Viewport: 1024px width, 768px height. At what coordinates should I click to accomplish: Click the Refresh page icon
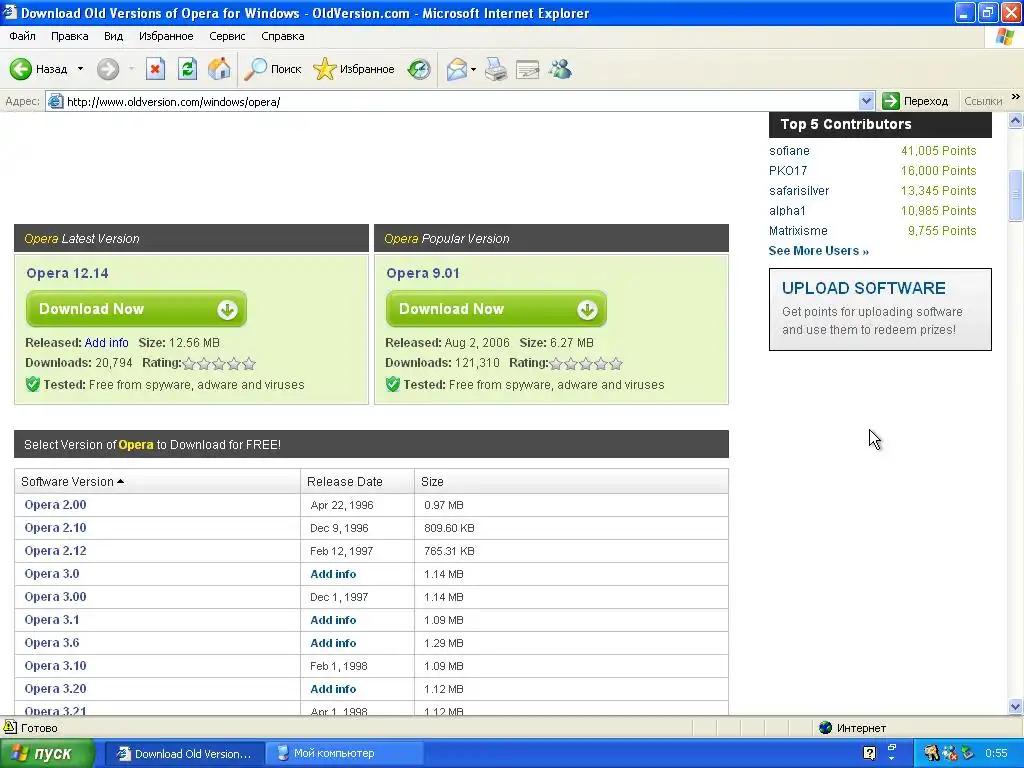(187, 69)
